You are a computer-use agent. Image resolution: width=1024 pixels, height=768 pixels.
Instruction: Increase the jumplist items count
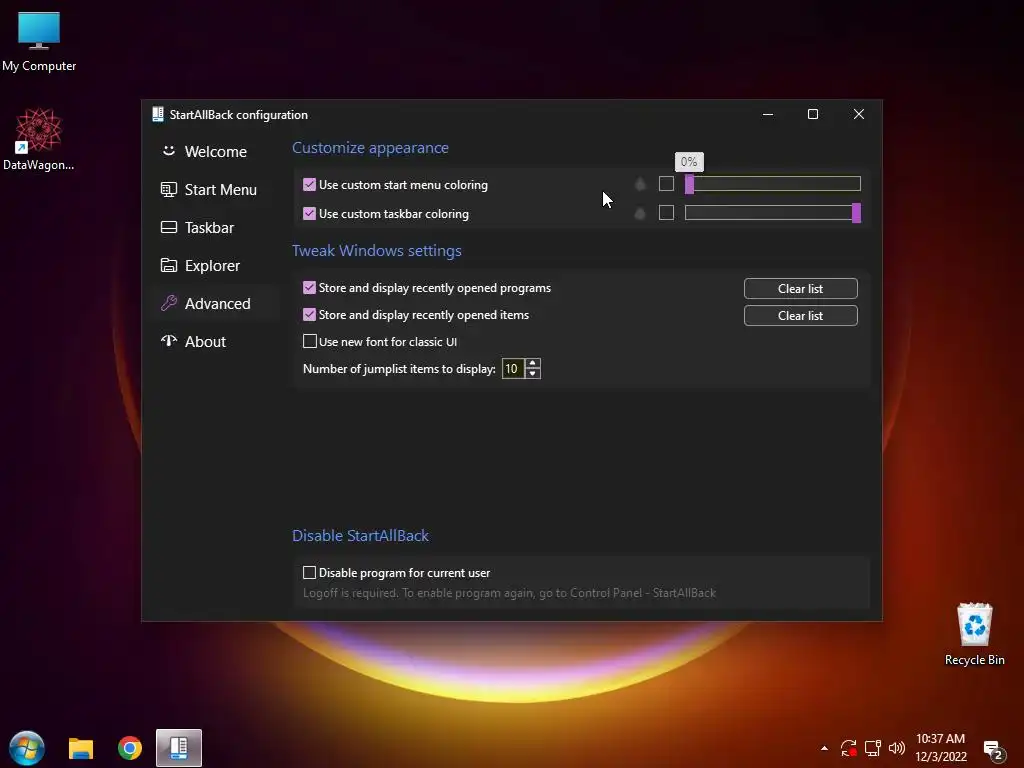[533, 364]
